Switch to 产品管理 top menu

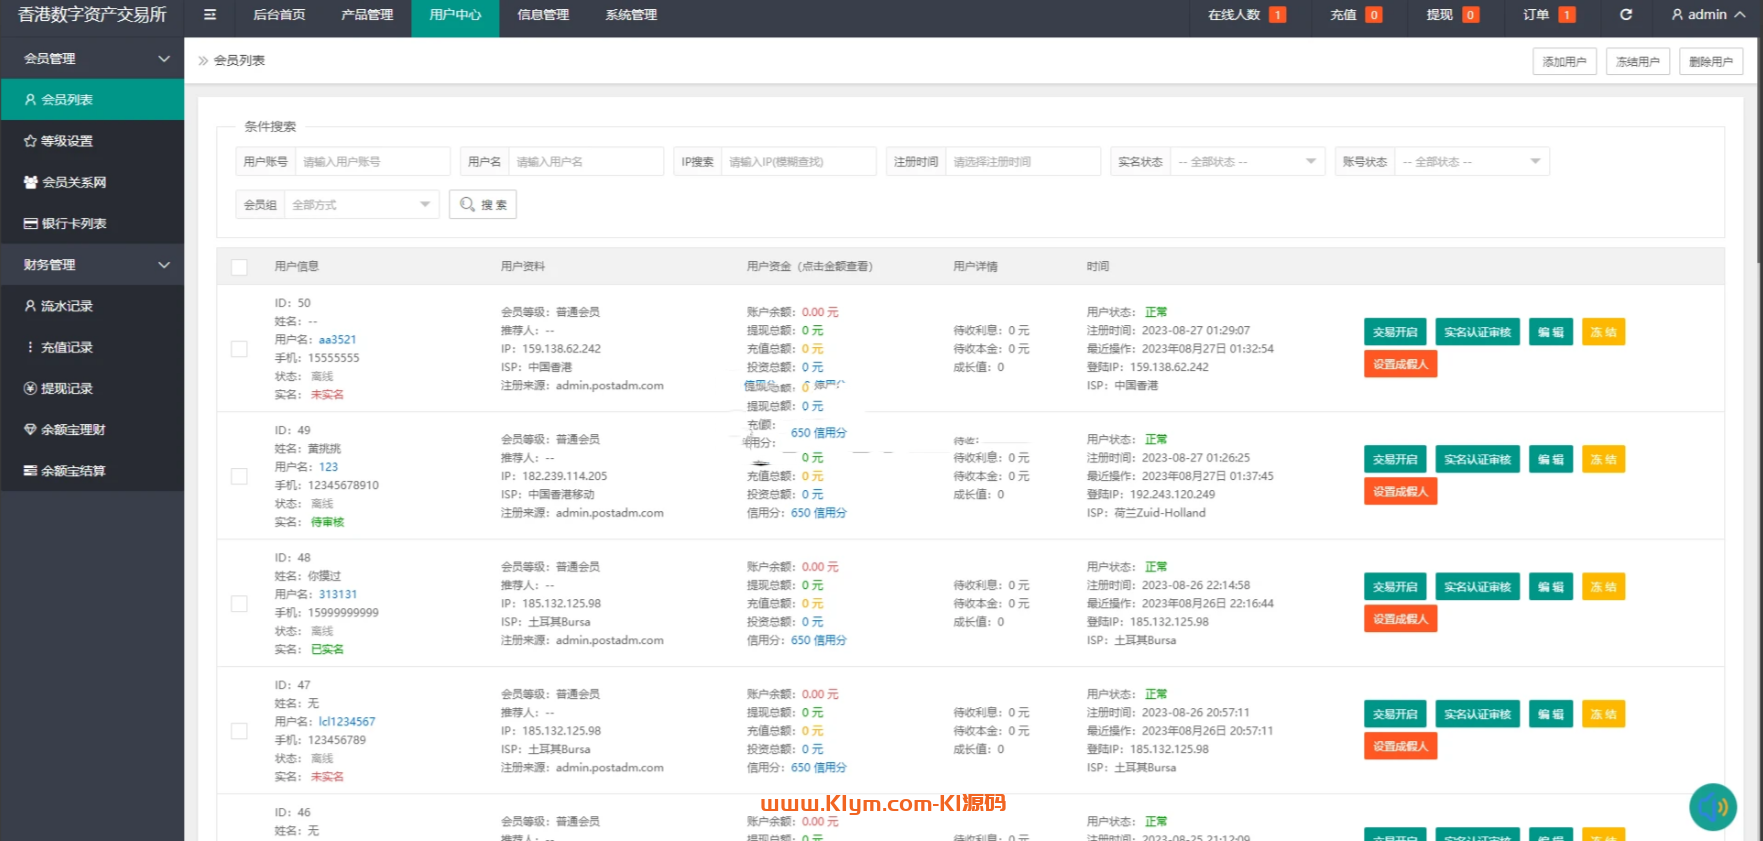click(367, 15)
